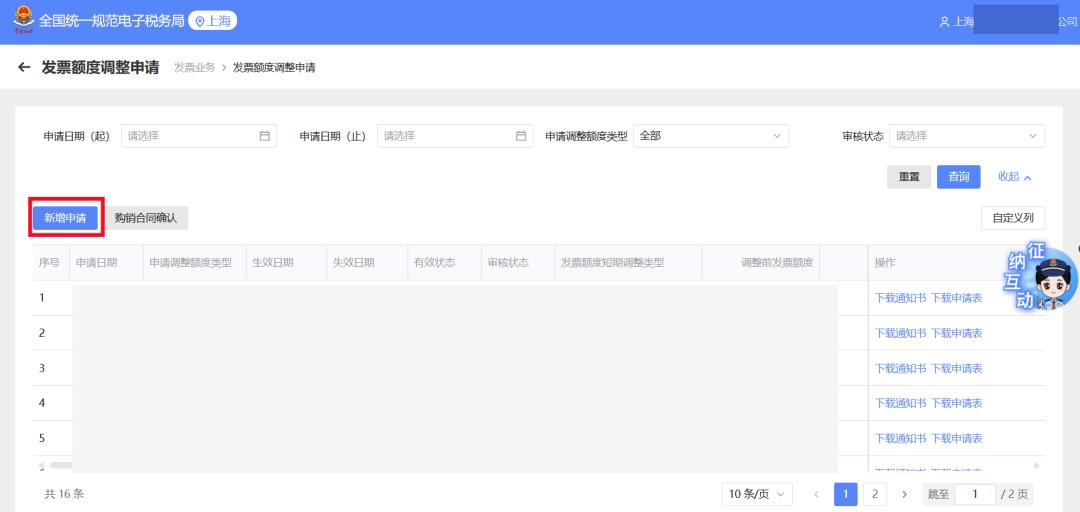1080x512 pixels.
Task: Open the 10 条/页 page size dropdown
Action: tap(757, 494)
